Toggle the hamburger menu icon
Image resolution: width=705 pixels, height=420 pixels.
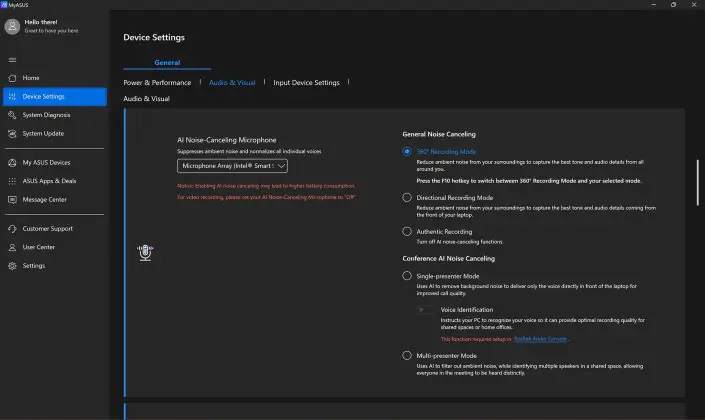pyautogui.click(x=12, y=60)
